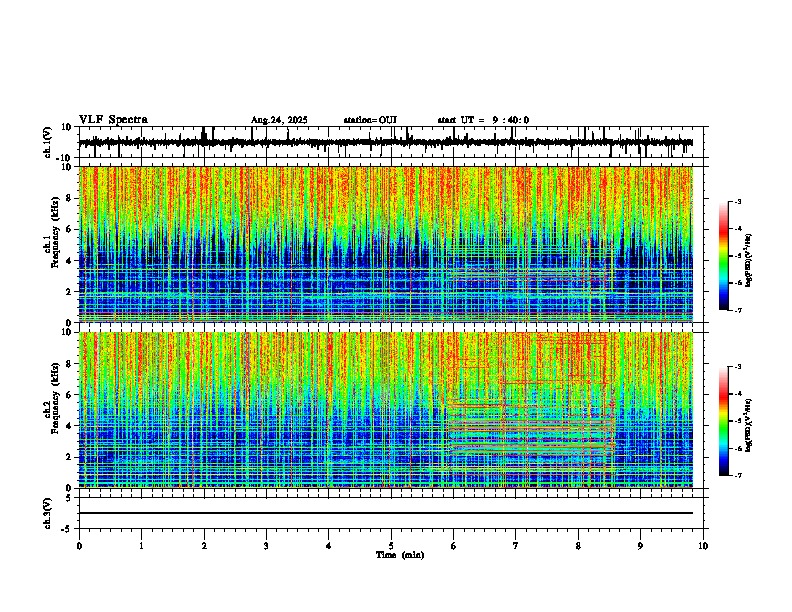Viewport: 792px width, 612px height.
Task: Click the "4" kHz tick of ch.1 frequency axis
Action: click(70, 261)
